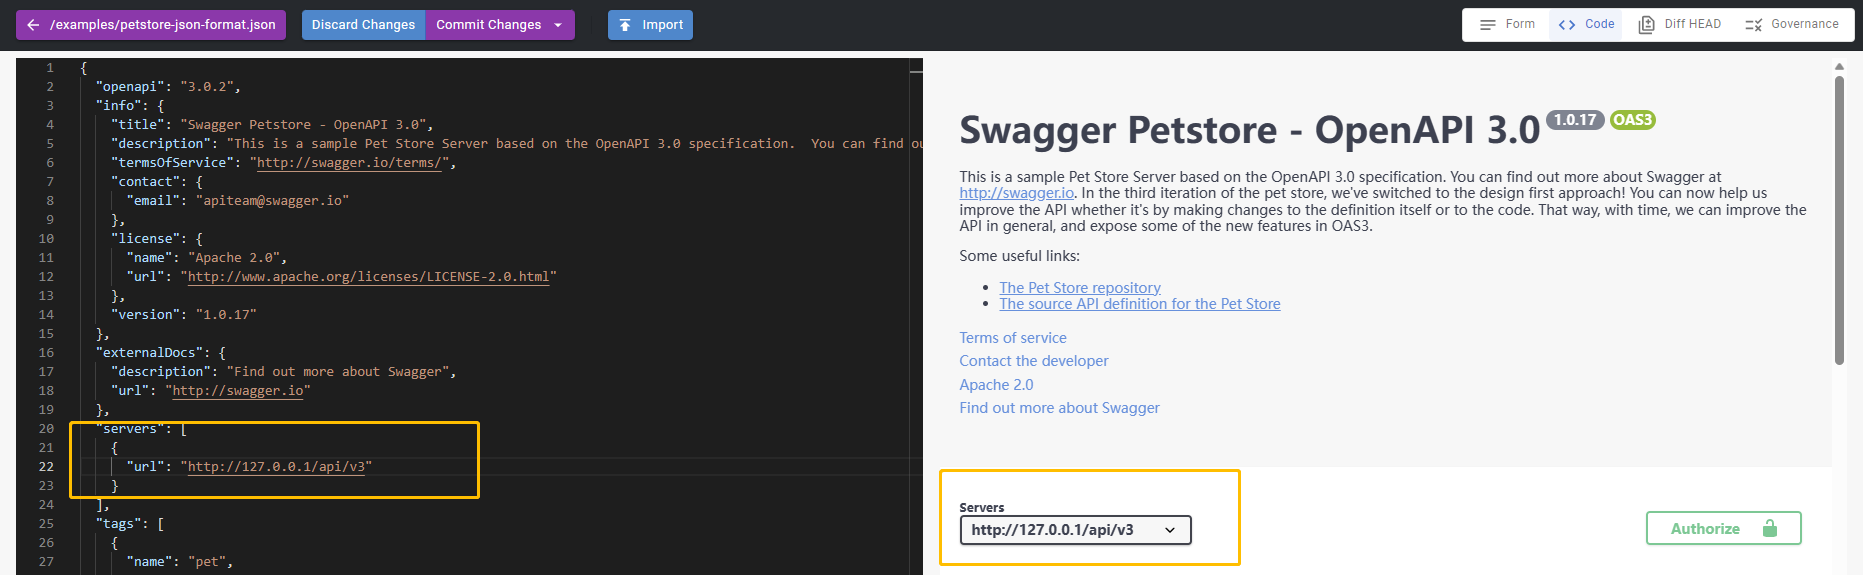
Task: Click the "externalDocs" key on line 16
Action: (x=153, y=353)
